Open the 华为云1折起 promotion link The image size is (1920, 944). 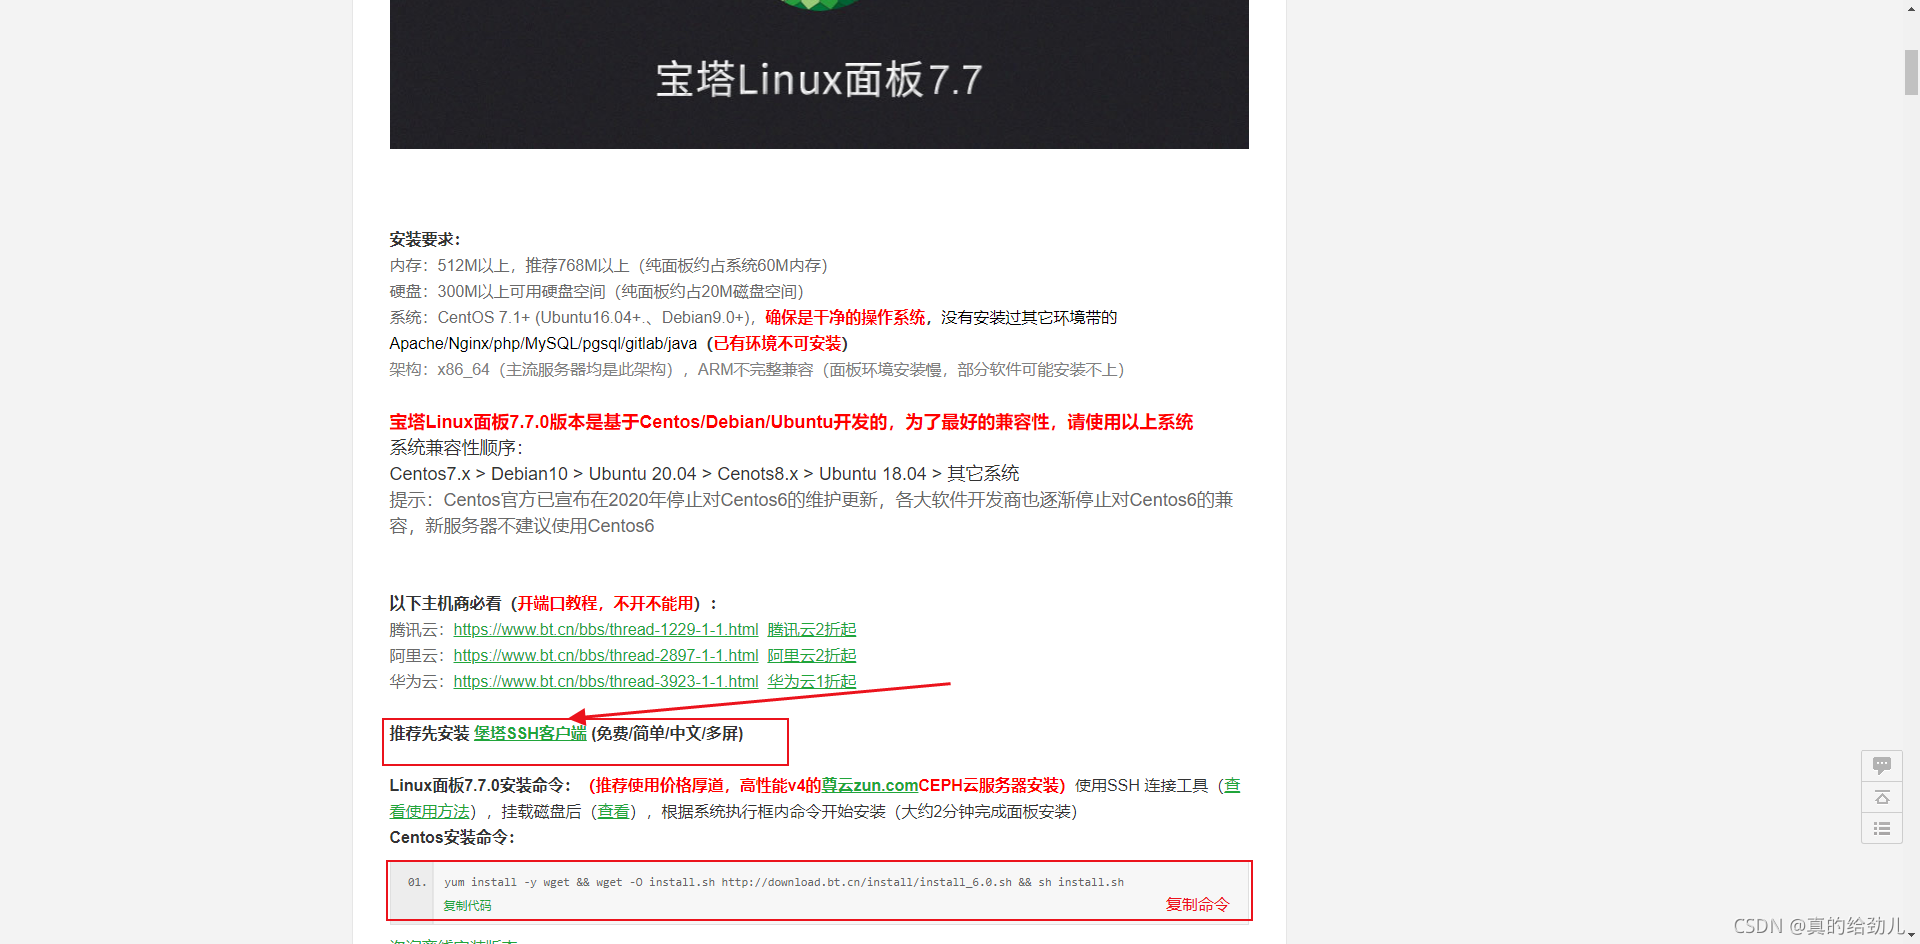point(812,682)
